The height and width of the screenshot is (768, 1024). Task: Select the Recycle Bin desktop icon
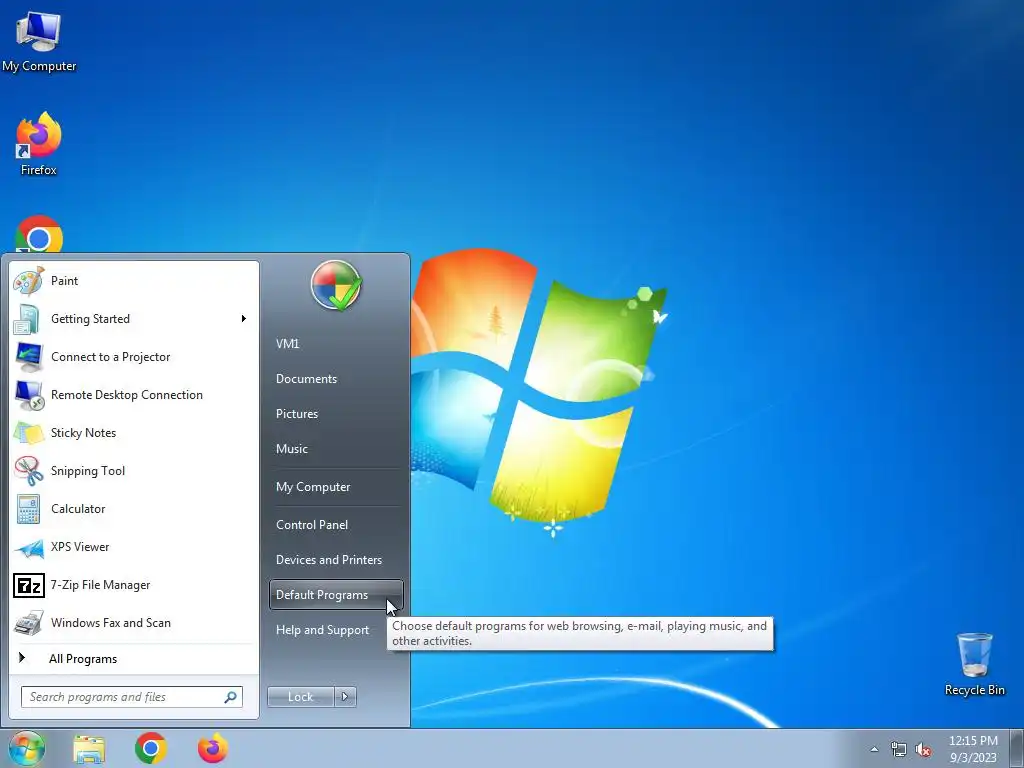[974, 664]
